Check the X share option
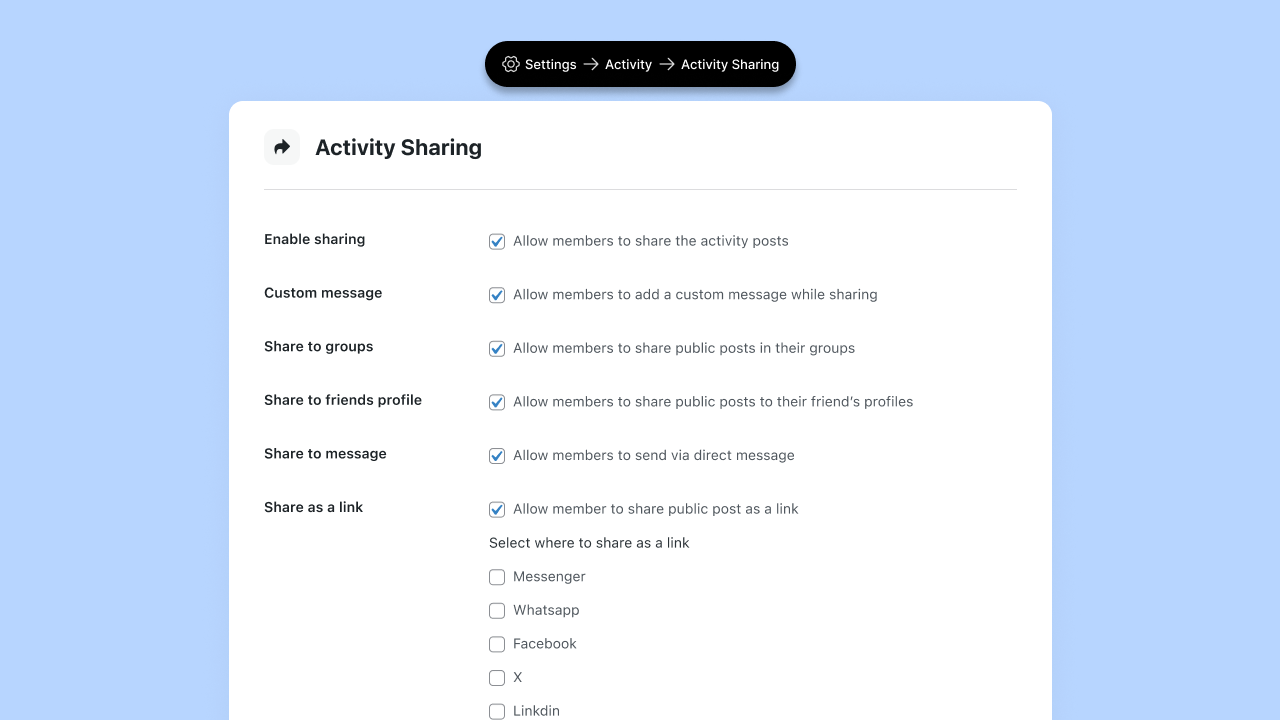The width and height of the screenshot is (1280, 720). (x=497, y=677)
